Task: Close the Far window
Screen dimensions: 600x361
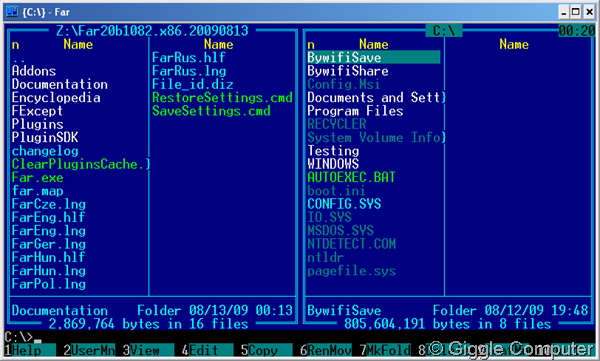Action: pyautogui.click(x=589, y=12)
